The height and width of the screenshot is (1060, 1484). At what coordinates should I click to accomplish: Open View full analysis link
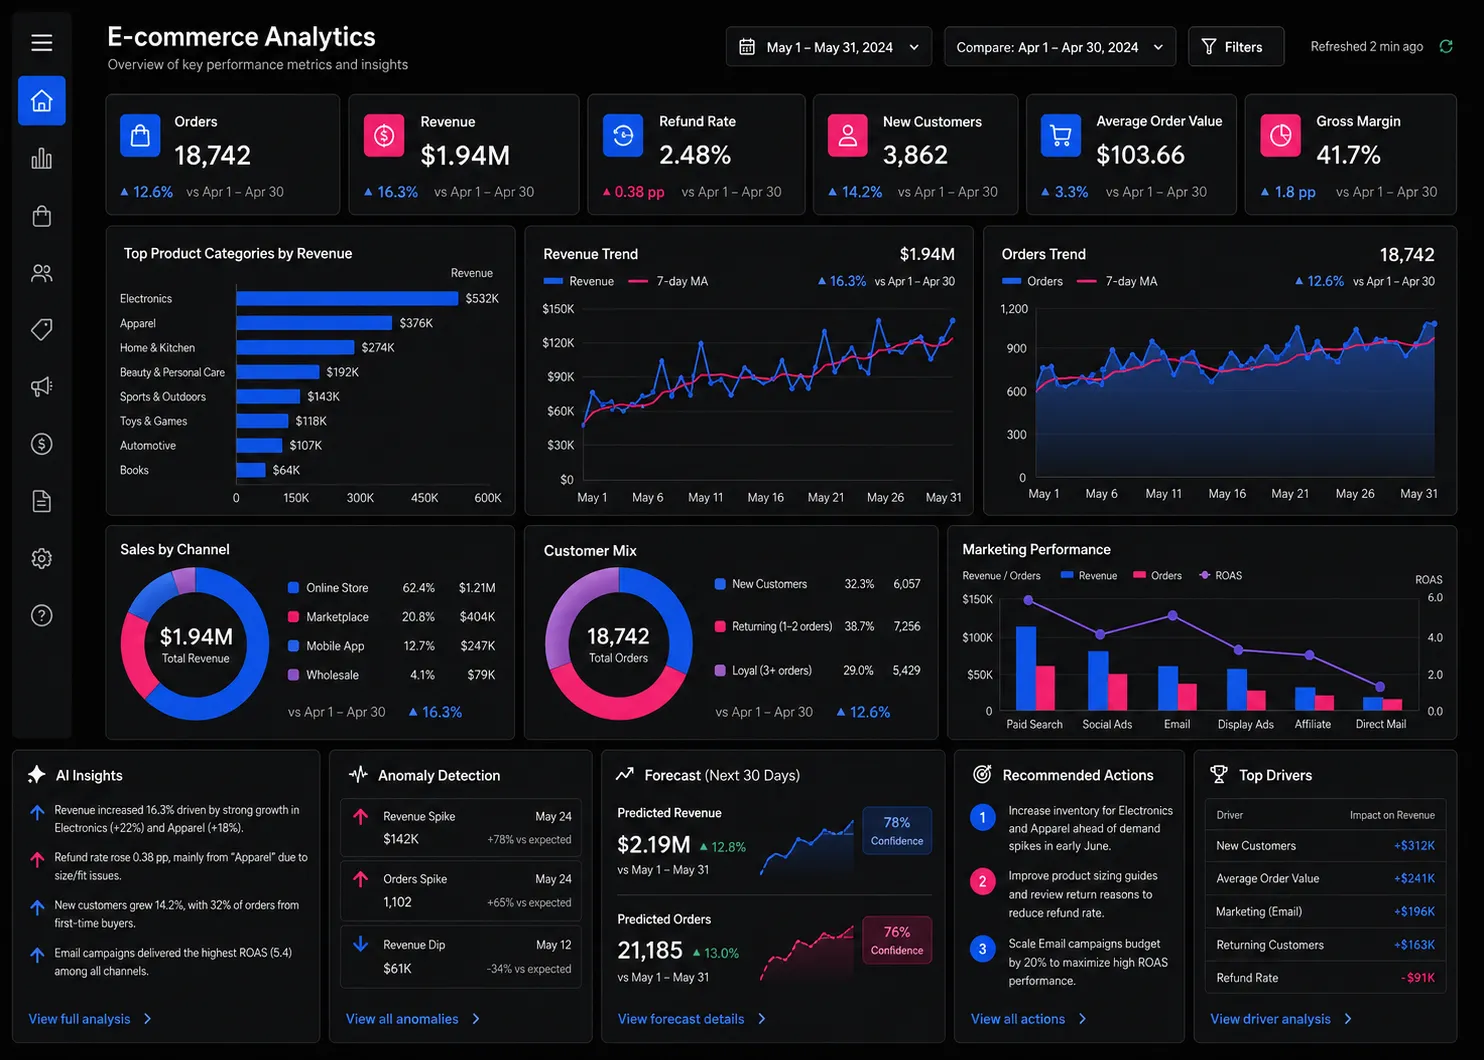click(x=90, y=1019)
